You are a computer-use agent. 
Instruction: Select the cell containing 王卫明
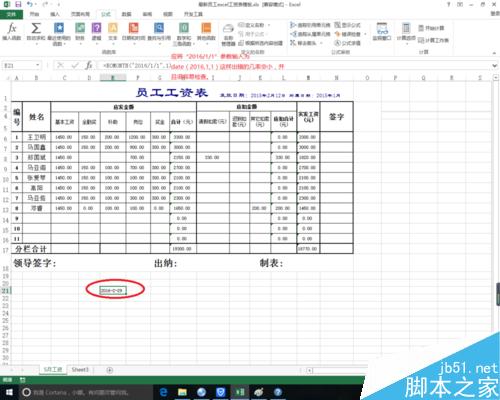[x=37, y=137]
